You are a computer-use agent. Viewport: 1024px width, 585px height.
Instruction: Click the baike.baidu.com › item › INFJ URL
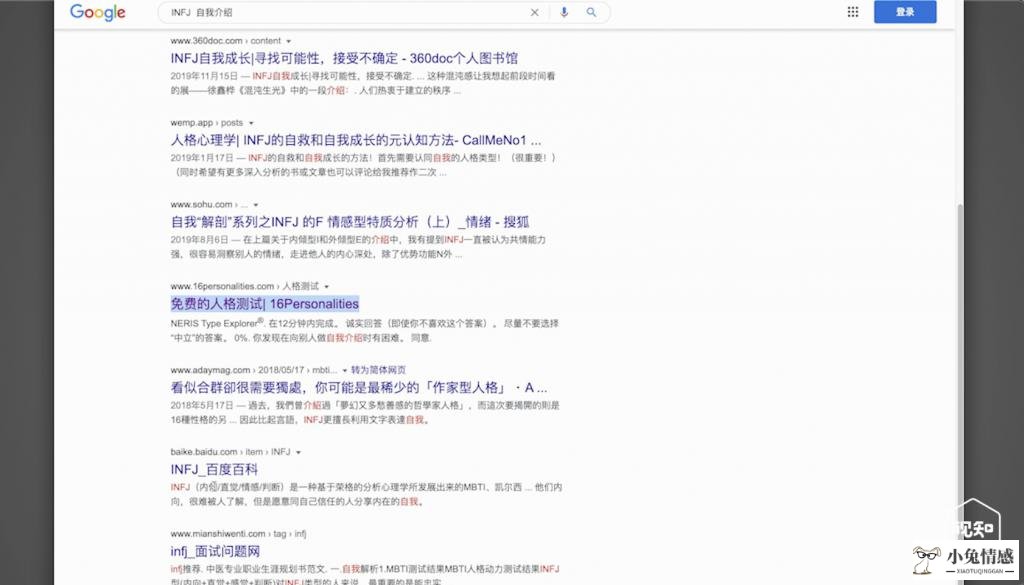(231, 452)
